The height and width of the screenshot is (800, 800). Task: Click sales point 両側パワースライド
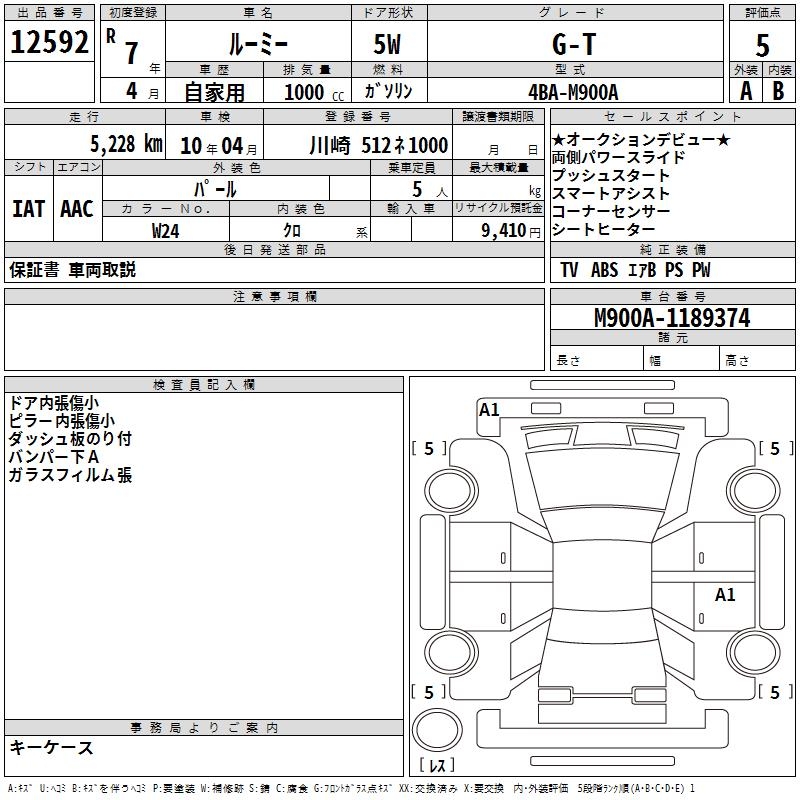618,157
